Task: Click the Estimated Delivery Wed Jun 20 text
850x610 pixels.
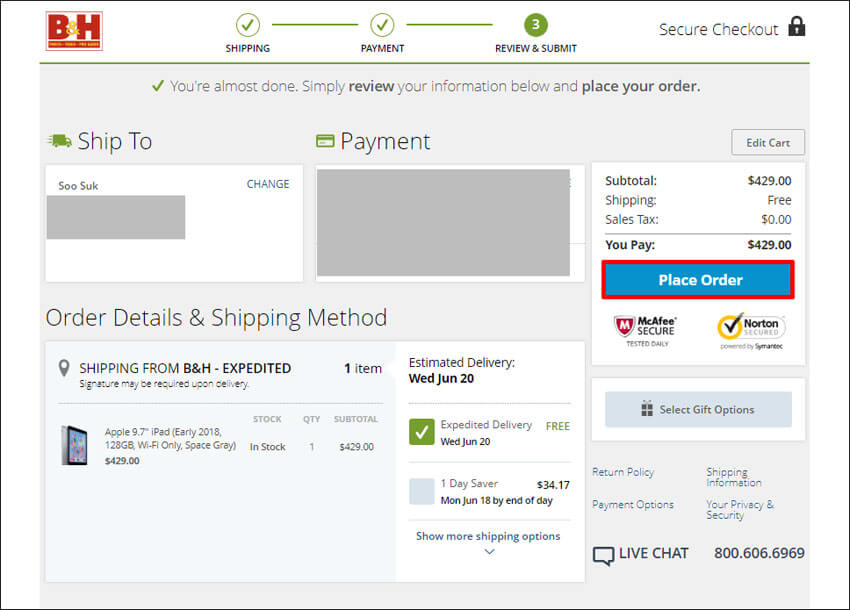Action: 461,370
